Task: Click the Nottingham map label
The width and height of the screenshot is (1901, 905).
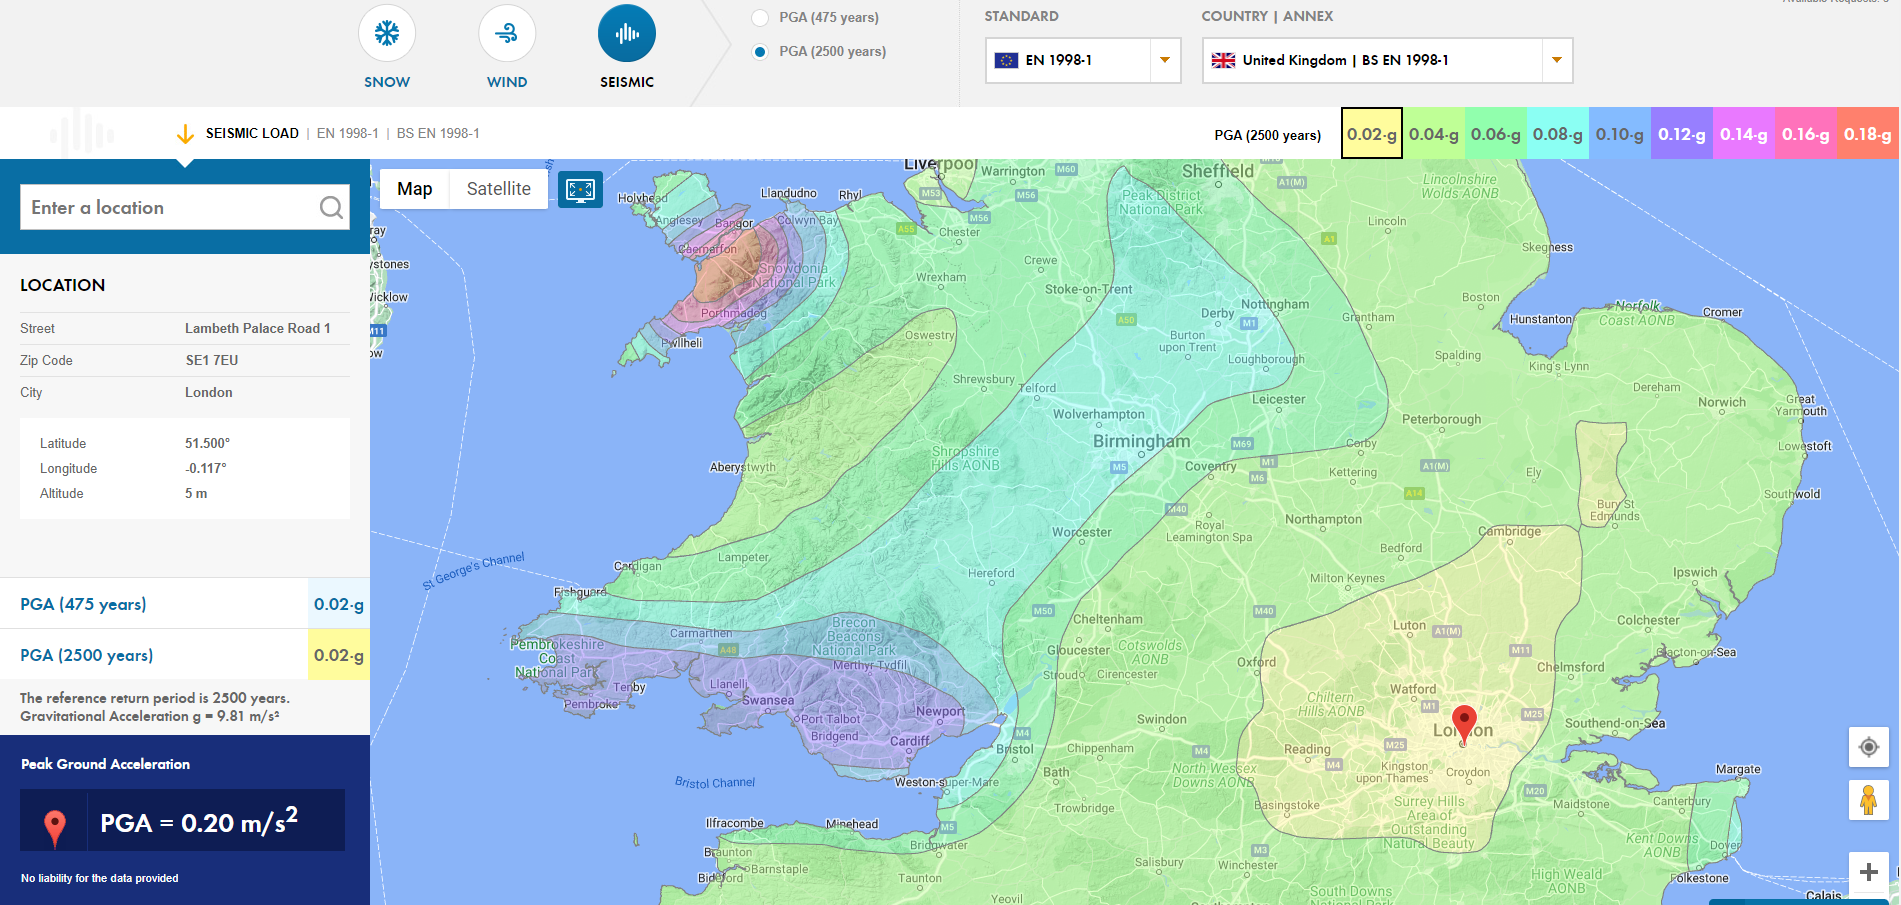Action: (1275, 304)
